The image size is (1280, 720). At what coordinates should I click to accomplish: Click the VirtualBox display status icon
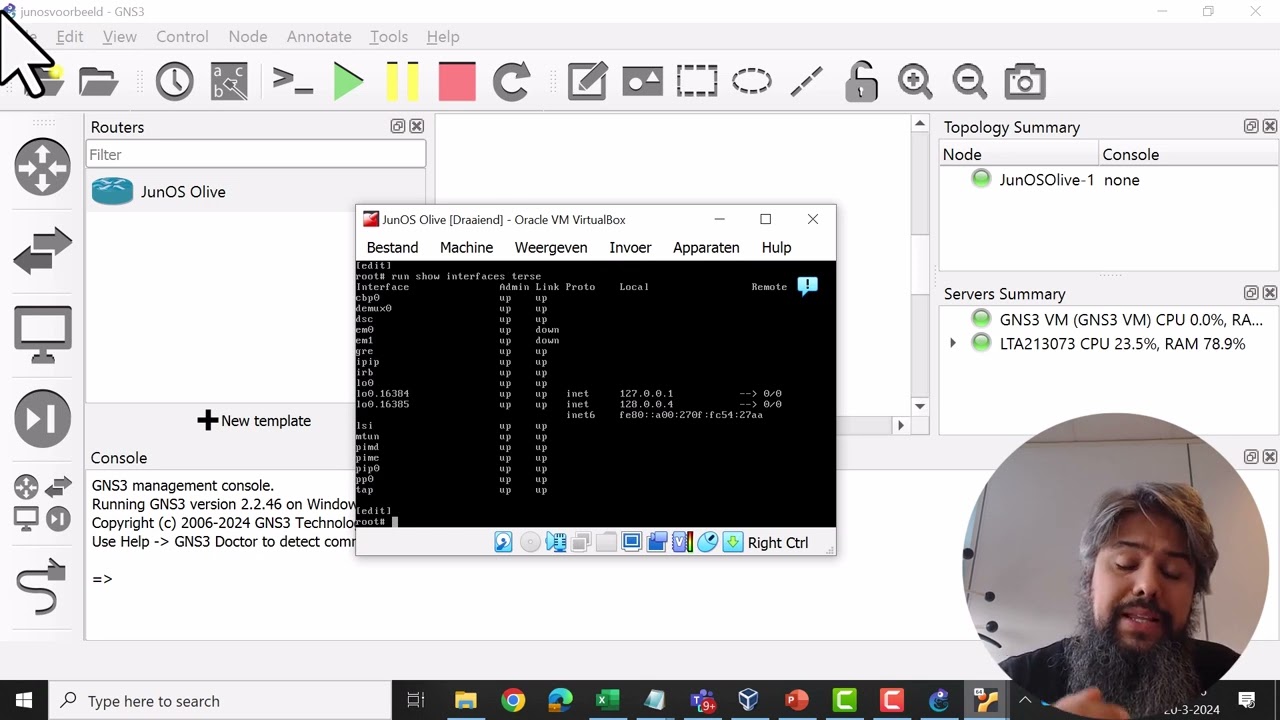click(x=631, y=542)
